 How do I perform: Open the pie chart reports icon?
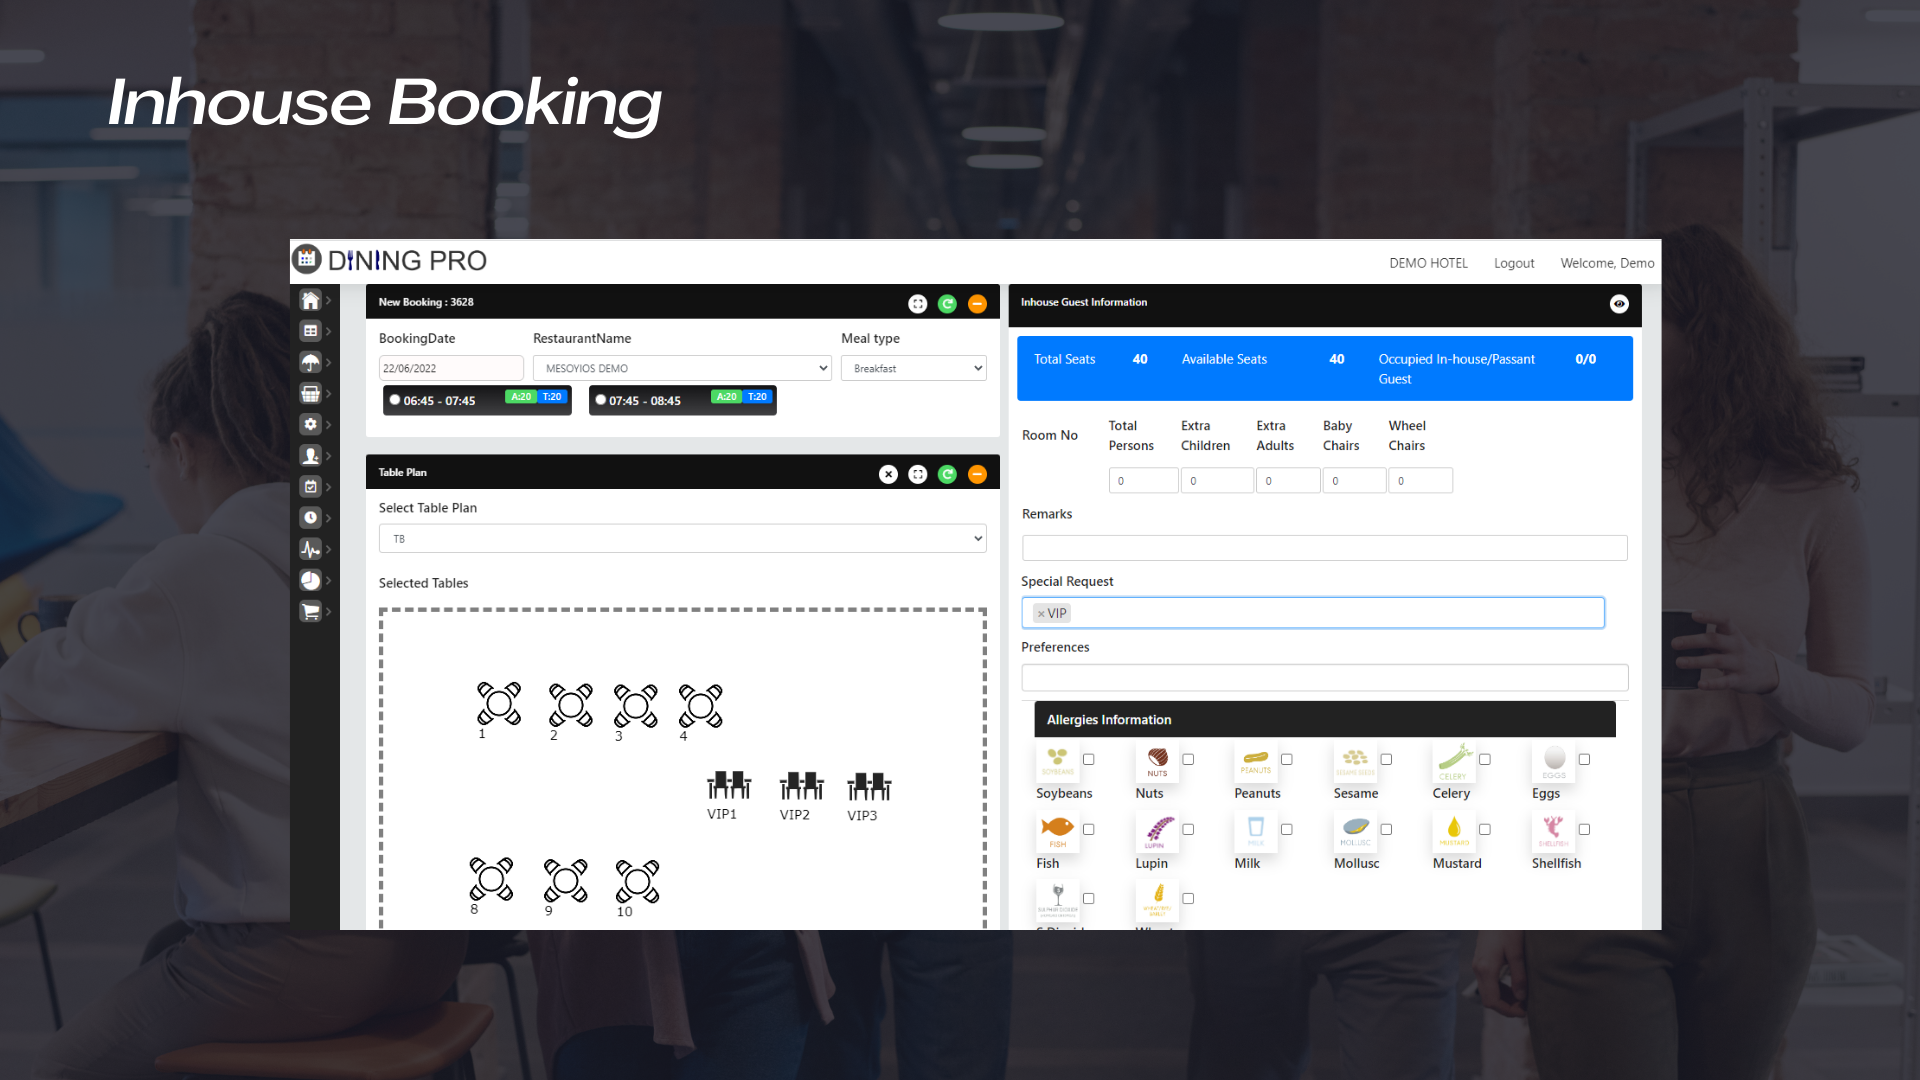pyautogui.click(x=311, y=580)
